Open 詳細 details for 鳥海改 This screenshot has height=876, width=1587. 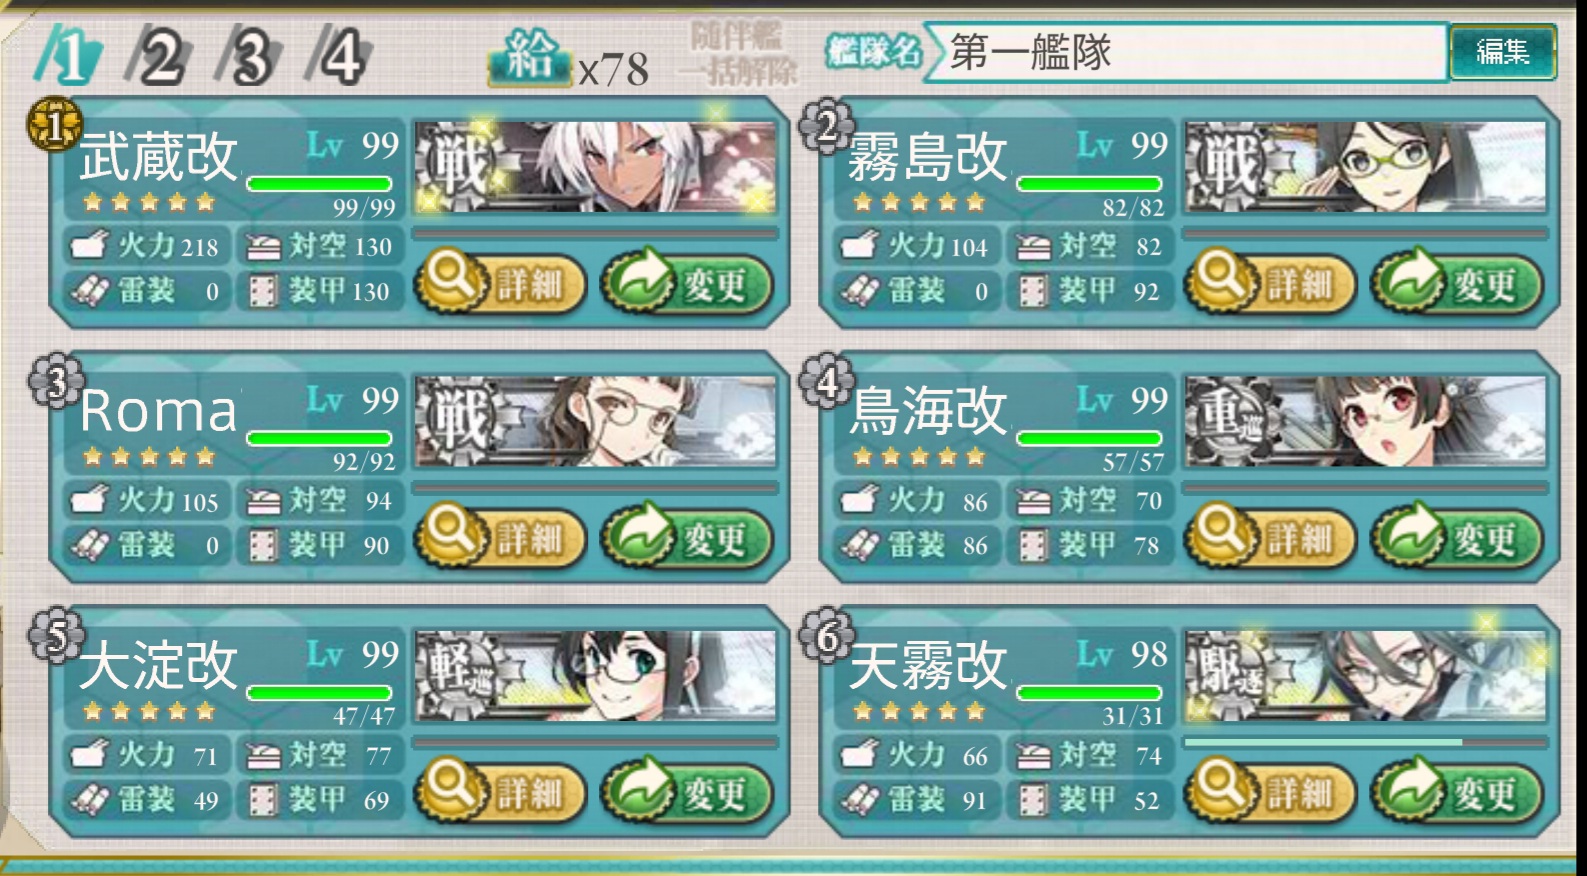pos(1271,538)
